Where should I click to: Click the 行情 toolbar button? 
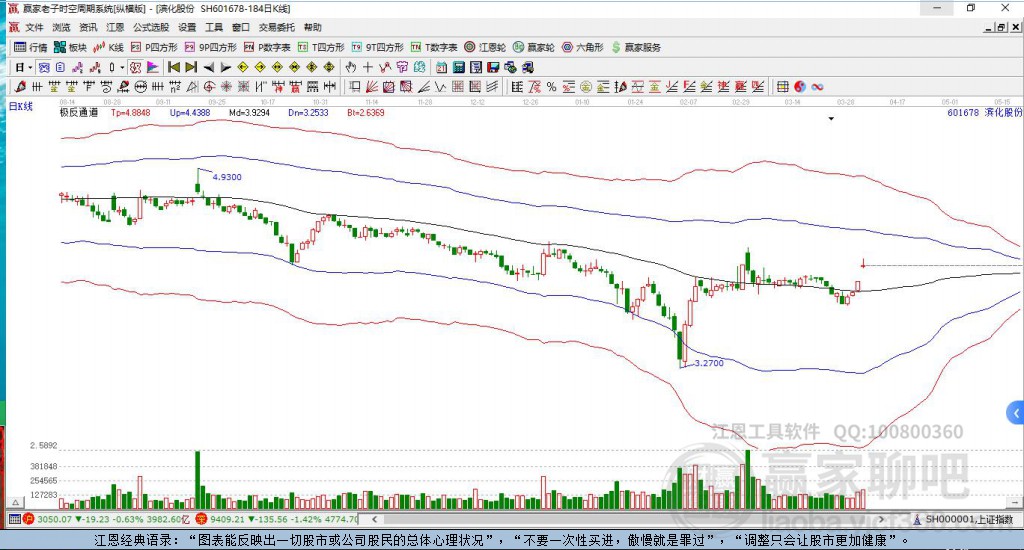click(x=31, y=47)
